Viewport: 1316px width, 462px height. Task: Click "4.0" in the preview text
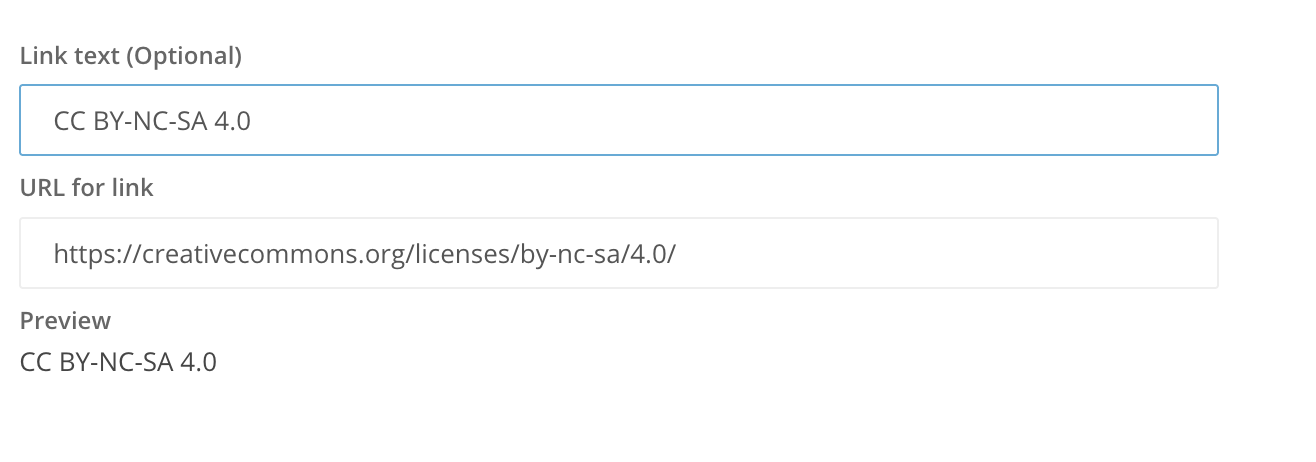pyautogui.click(x=198, y=361)
